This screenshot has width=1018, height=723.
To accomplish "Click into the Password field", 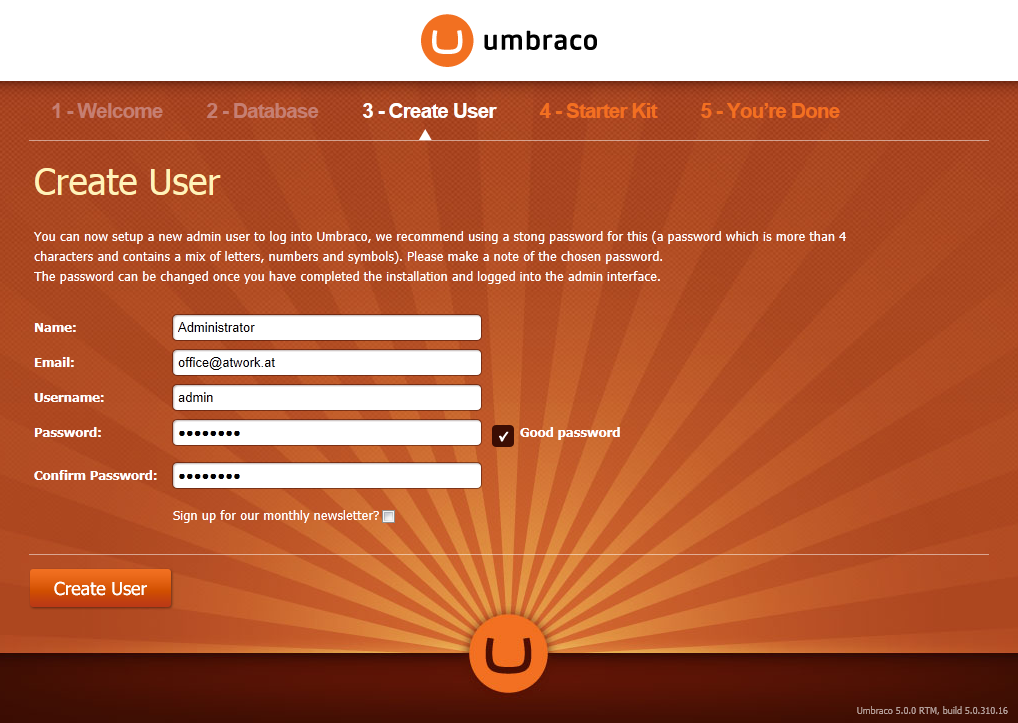I will tap(327, 433).
